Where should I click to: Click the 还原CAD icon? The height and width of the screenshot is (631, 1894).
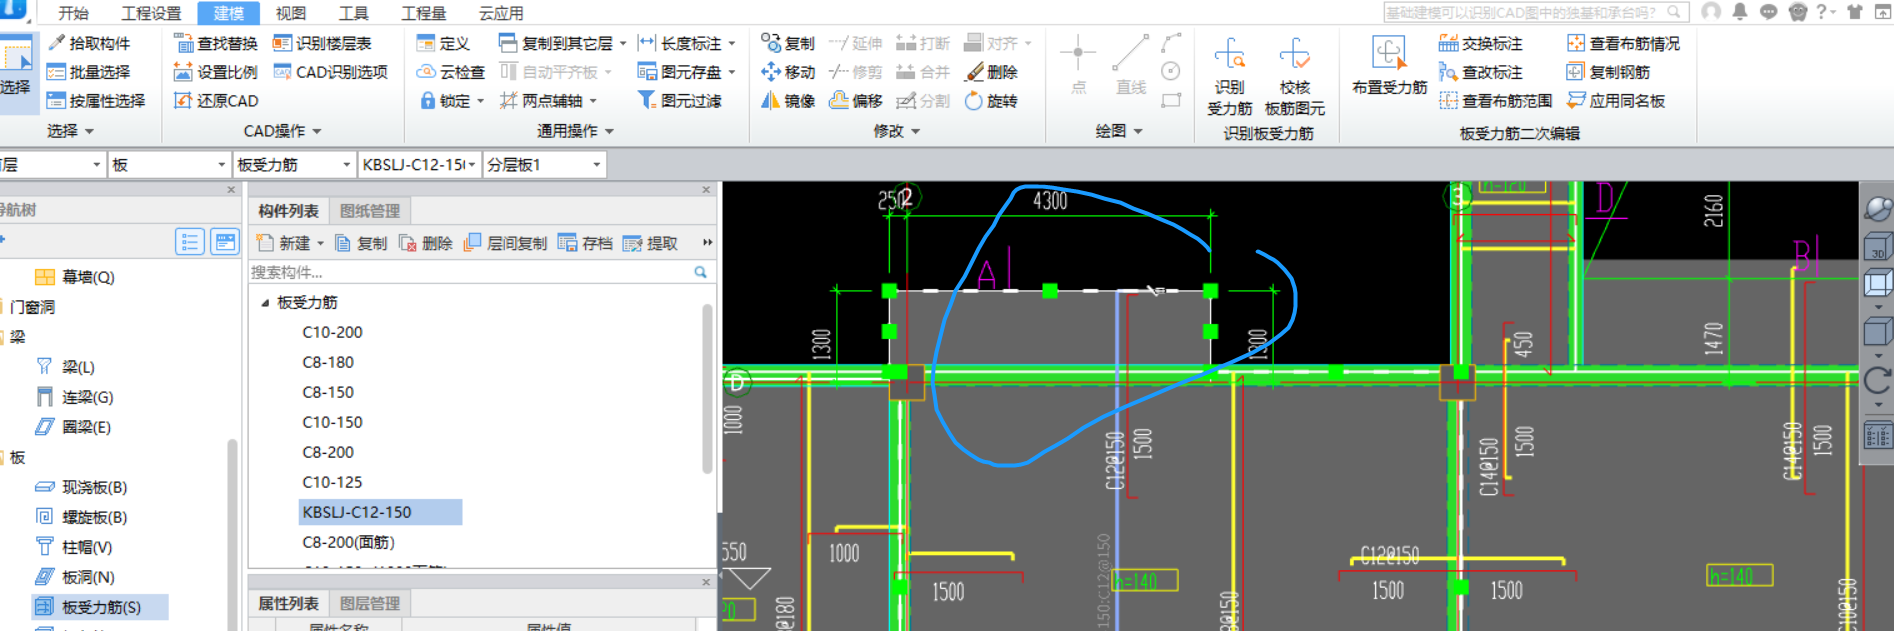point(183,101)
